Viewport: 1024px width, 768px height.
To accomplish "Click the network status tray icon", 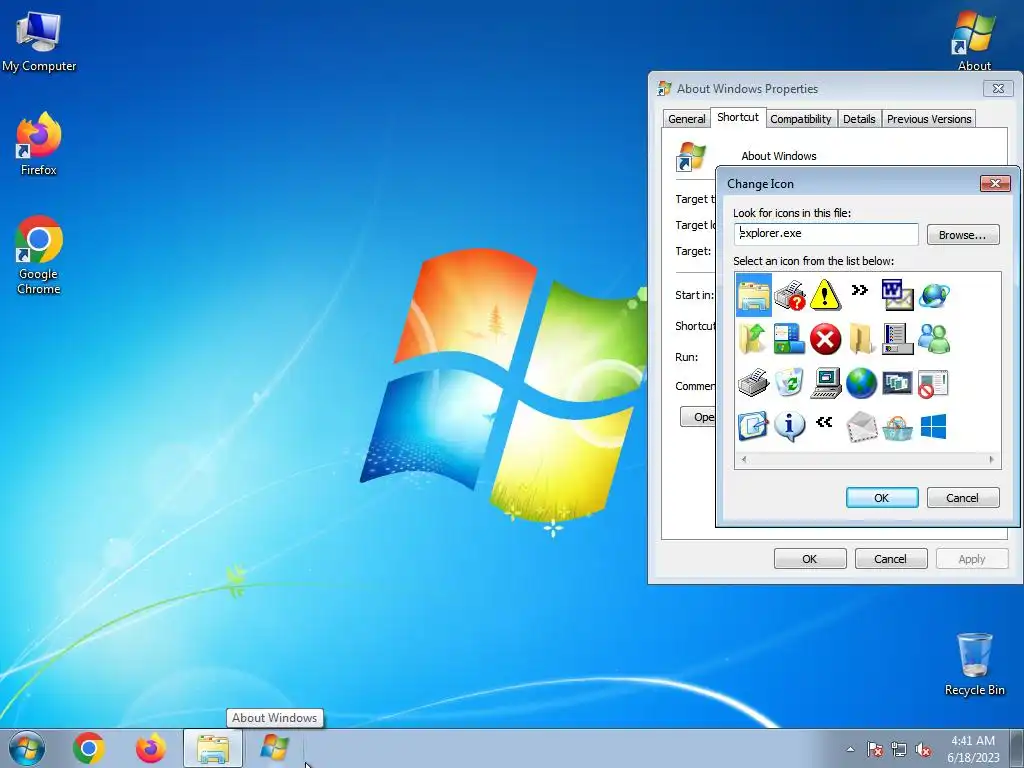I will 899,749.
